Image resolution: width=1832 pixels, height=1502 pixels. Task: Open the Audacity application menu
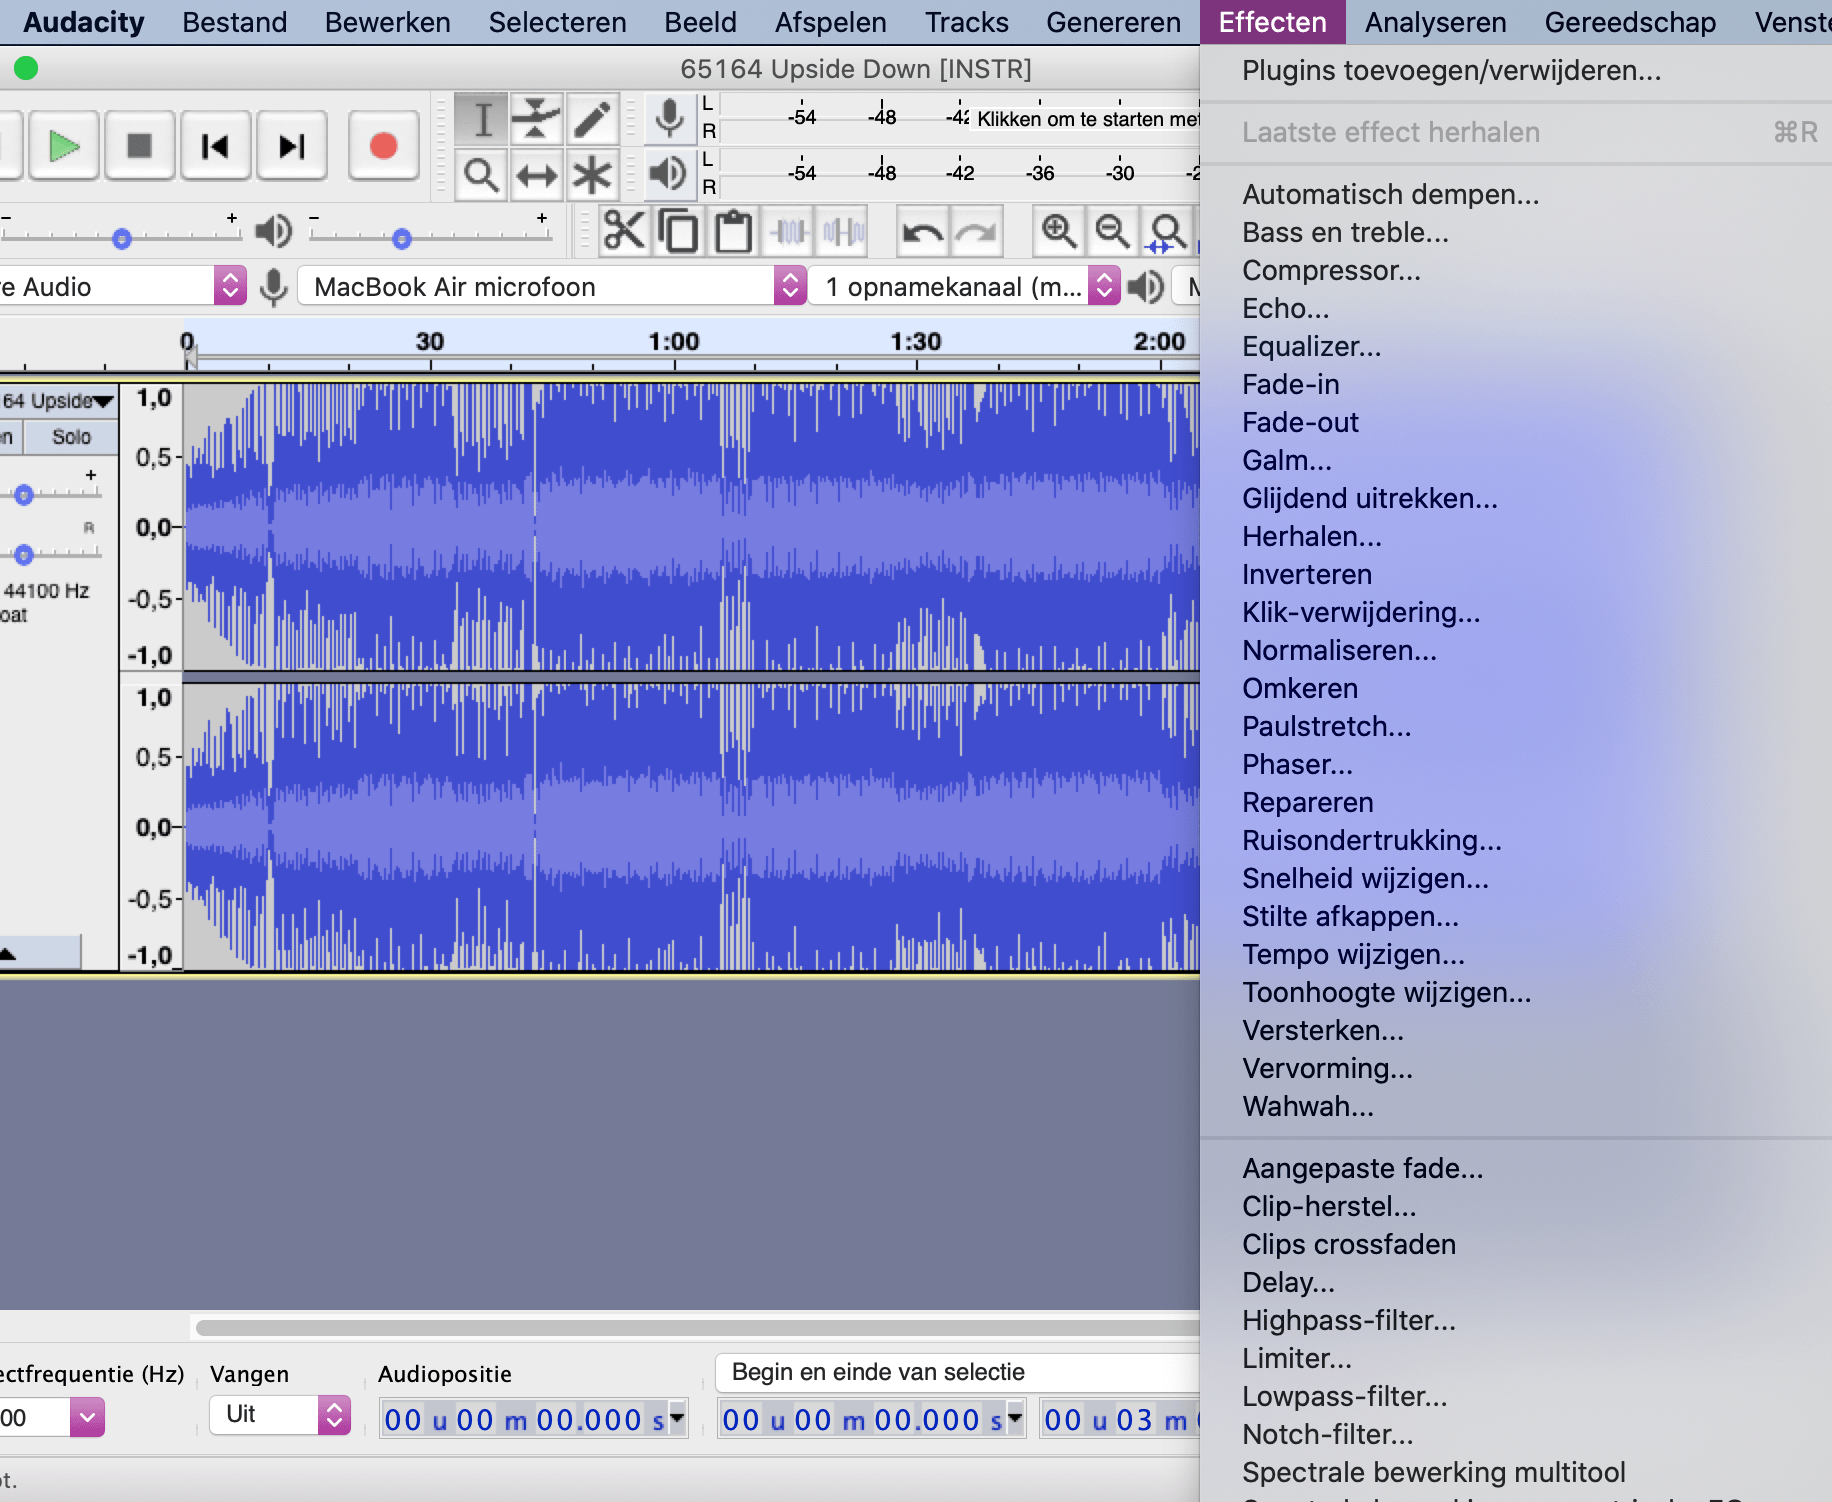click(83, 22)
